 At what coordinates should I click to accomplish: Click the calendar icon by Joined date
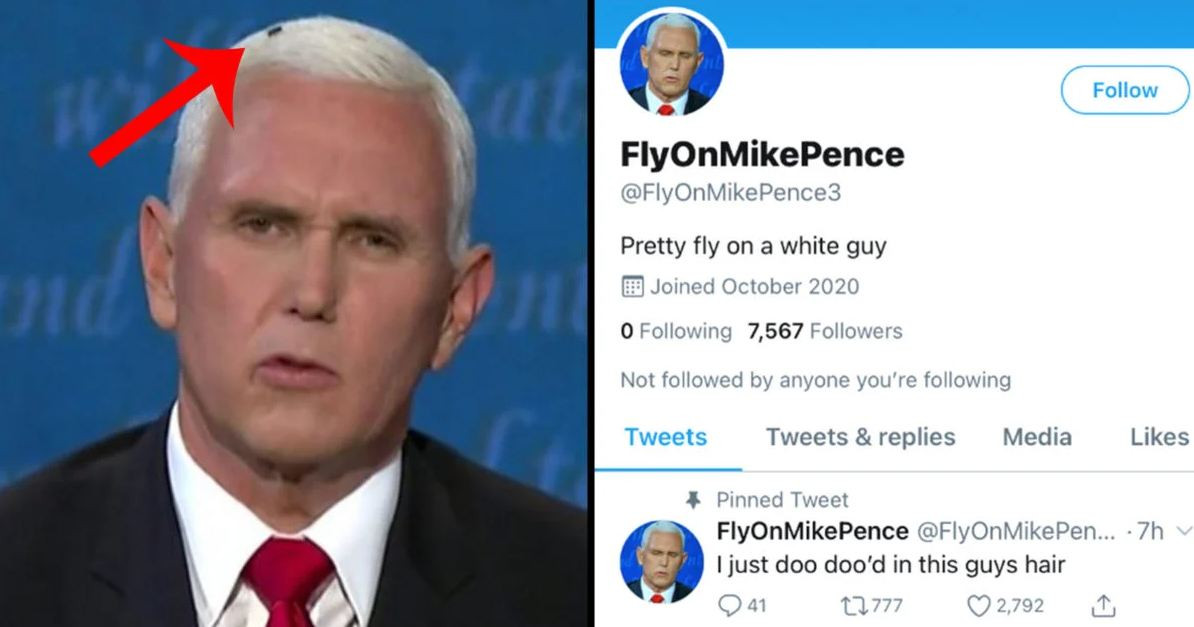[632, 287]
